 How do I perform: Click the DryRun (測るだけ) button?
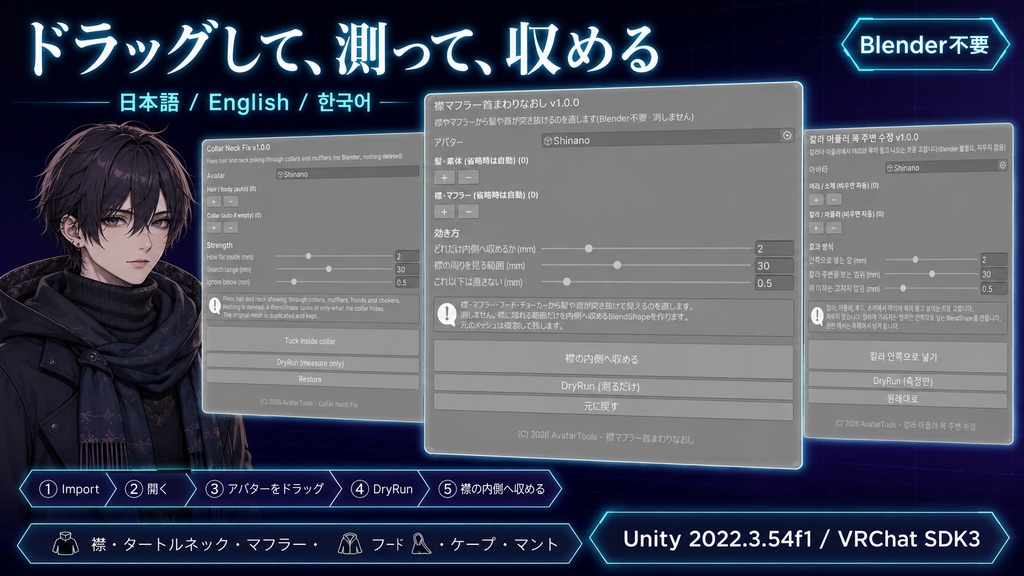[x=613, y=386]
